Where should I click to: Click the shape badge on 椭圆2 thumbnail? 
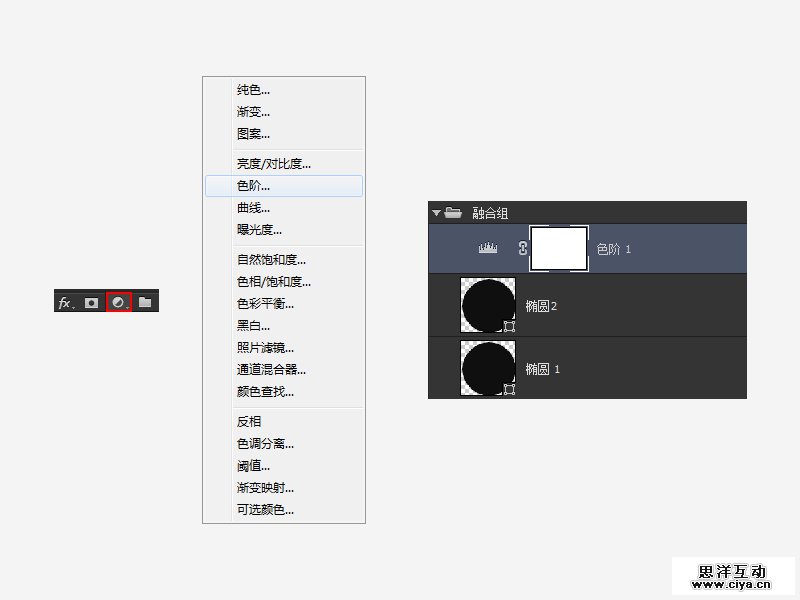coord(508,326)
